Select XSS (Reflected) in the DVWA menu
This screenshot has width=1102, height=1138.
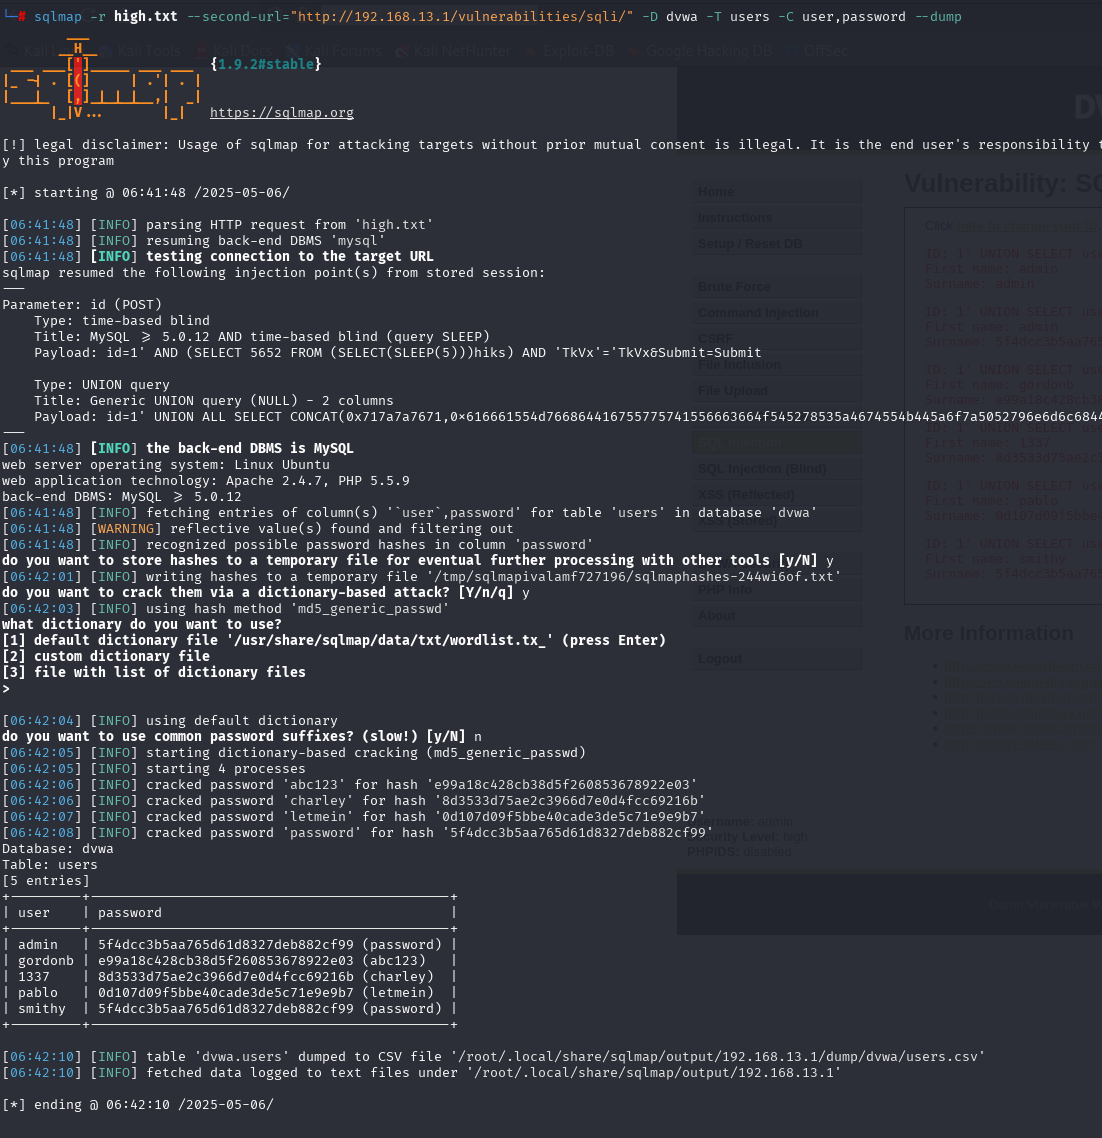[x=777, y=495]
